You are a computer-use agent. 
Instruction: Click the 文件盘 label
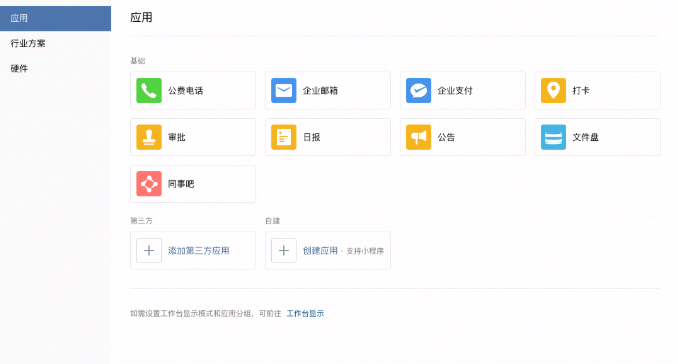coord(585,137)
